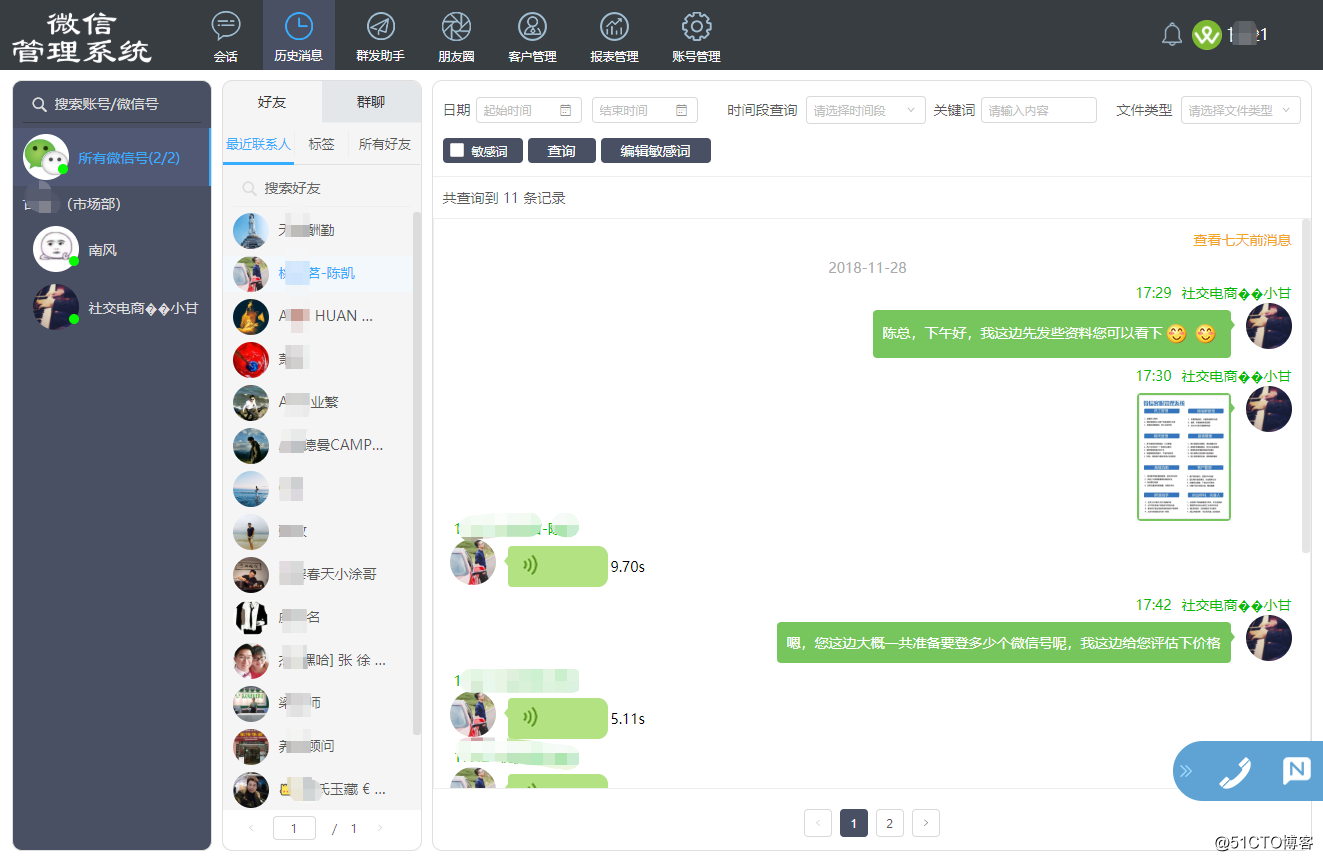Select the contact 春天小涂哥

point(318,574)
